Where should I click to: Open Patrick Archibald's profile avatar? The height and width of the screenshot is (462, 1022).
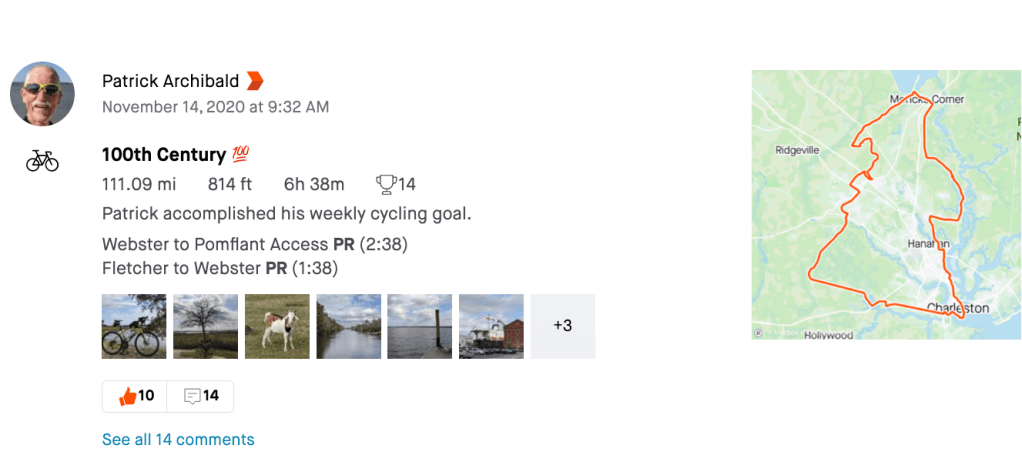click(42, 94)
